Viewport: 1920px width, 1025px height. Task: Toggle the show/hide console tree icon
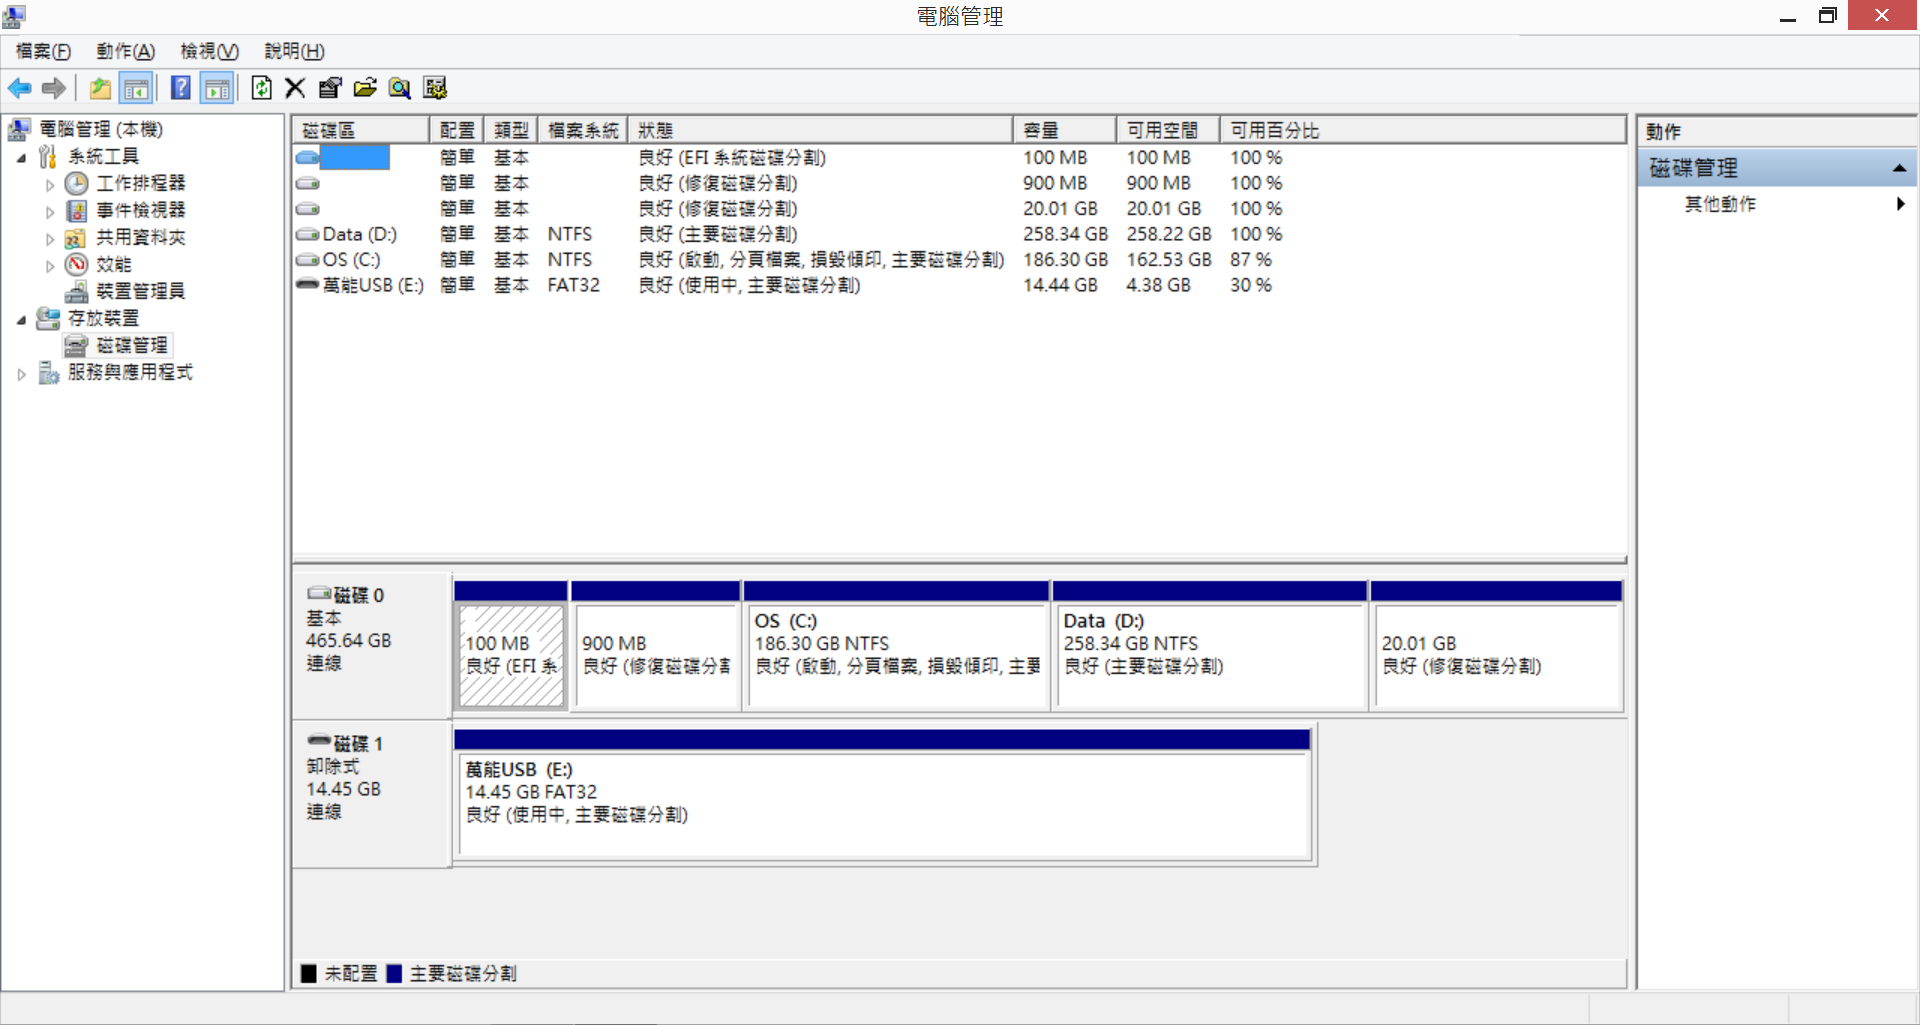(136, 88)
